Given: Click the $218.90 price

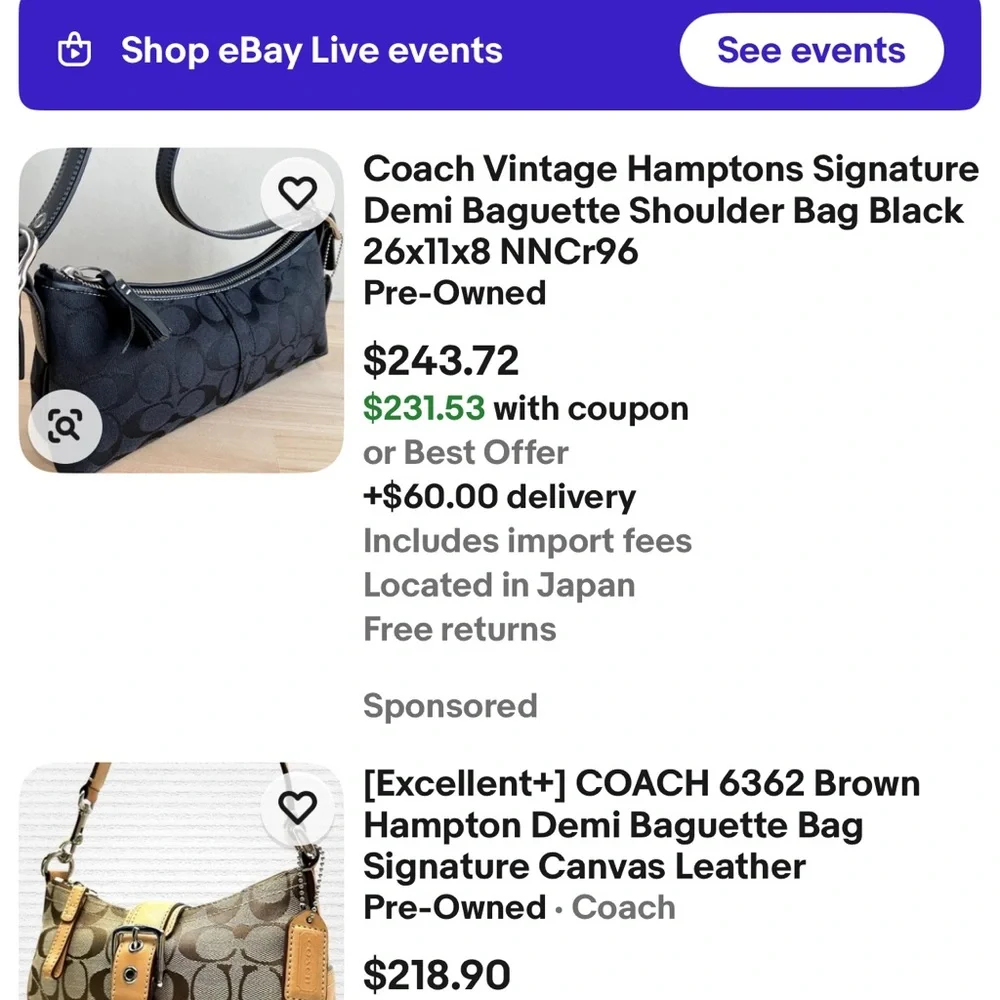Looking at the screenshot, I should pyautogui.click(x=436, y=974).
